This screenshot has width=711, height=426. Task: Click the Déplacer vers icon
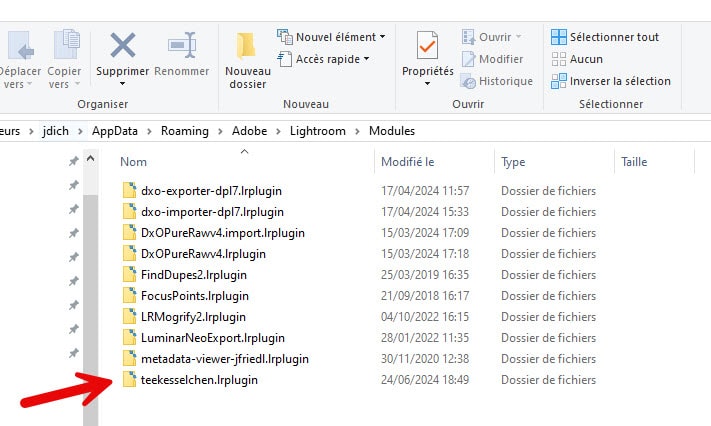tap(20, 45)
